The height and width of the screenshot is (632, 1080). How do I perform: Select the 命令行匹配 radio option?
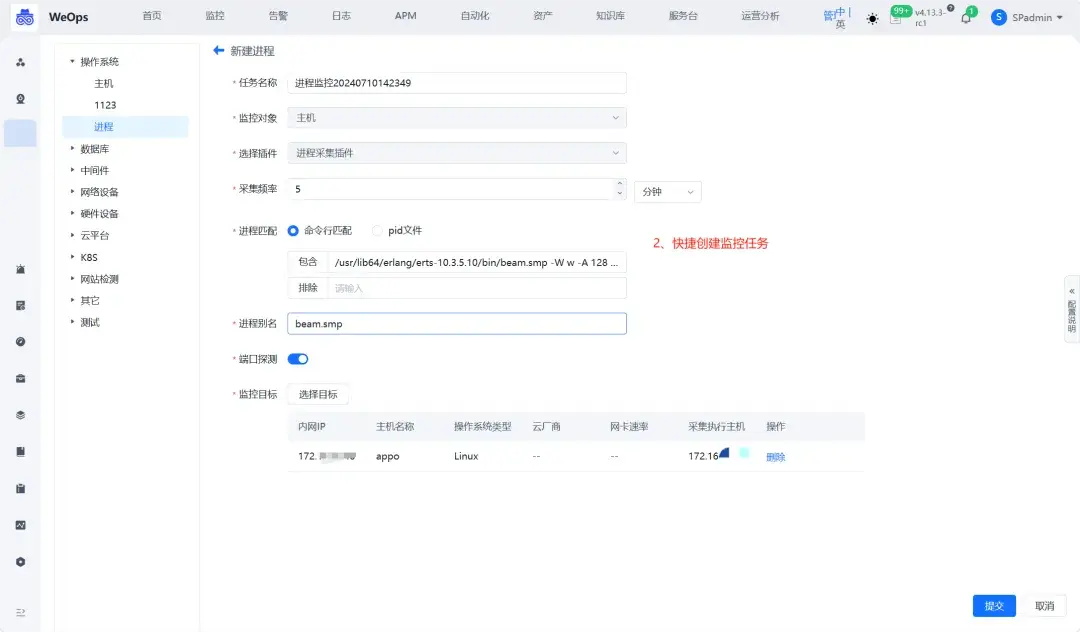pyautogui.click(x=293, y=231)
